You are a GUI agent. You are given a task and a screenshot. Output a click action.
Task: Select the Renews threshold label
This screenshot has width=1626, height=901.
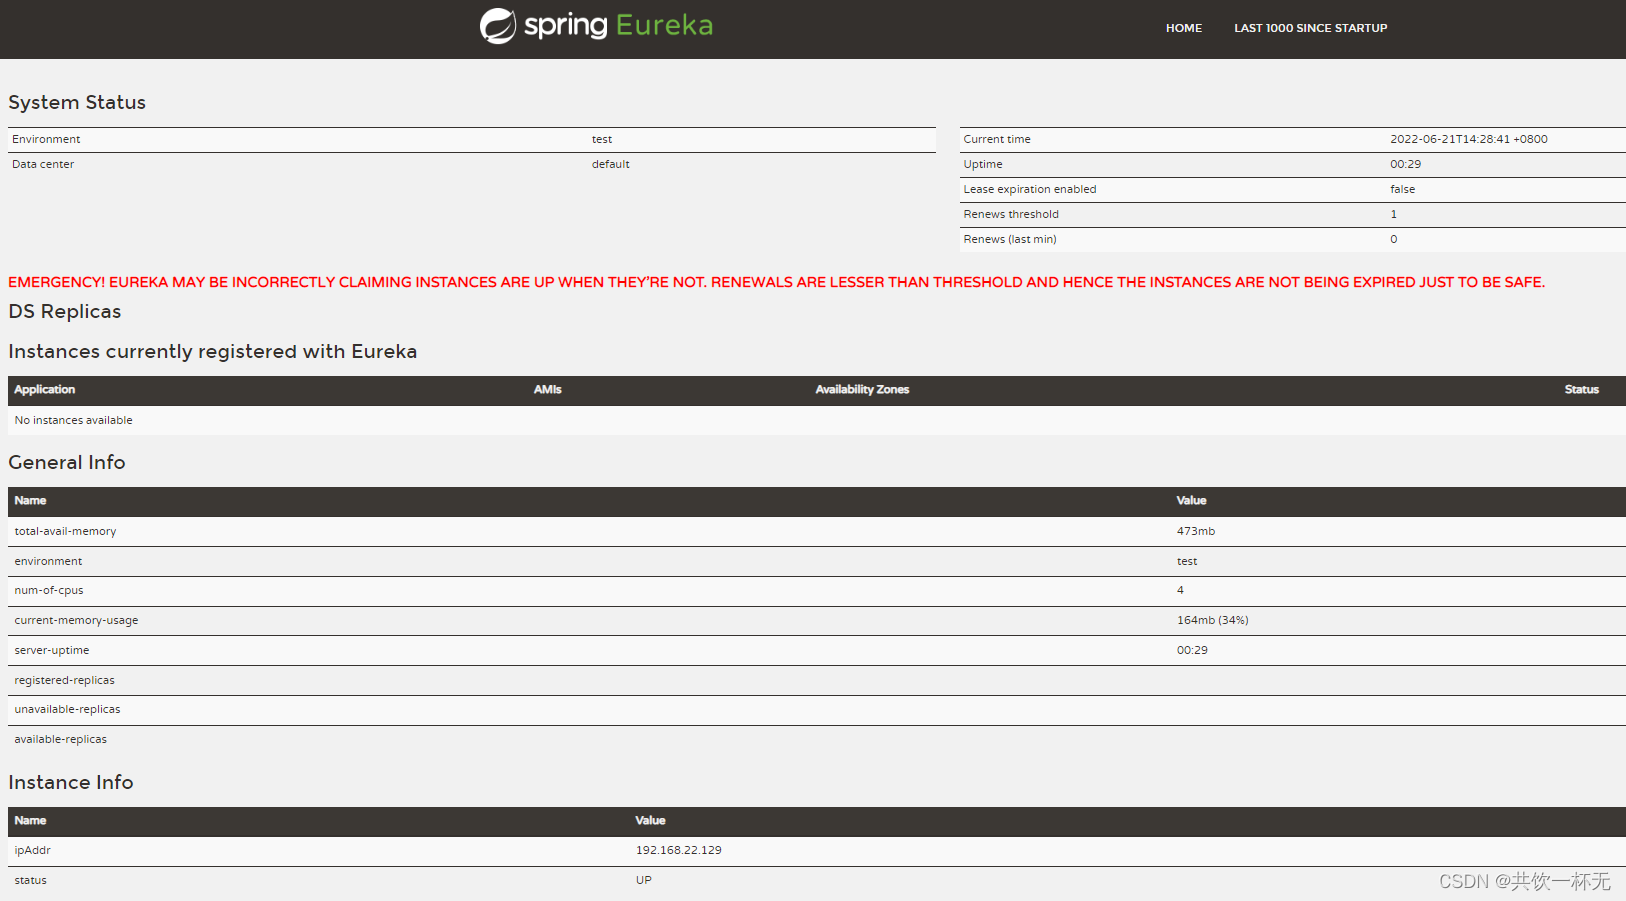tap(1010, 214)
